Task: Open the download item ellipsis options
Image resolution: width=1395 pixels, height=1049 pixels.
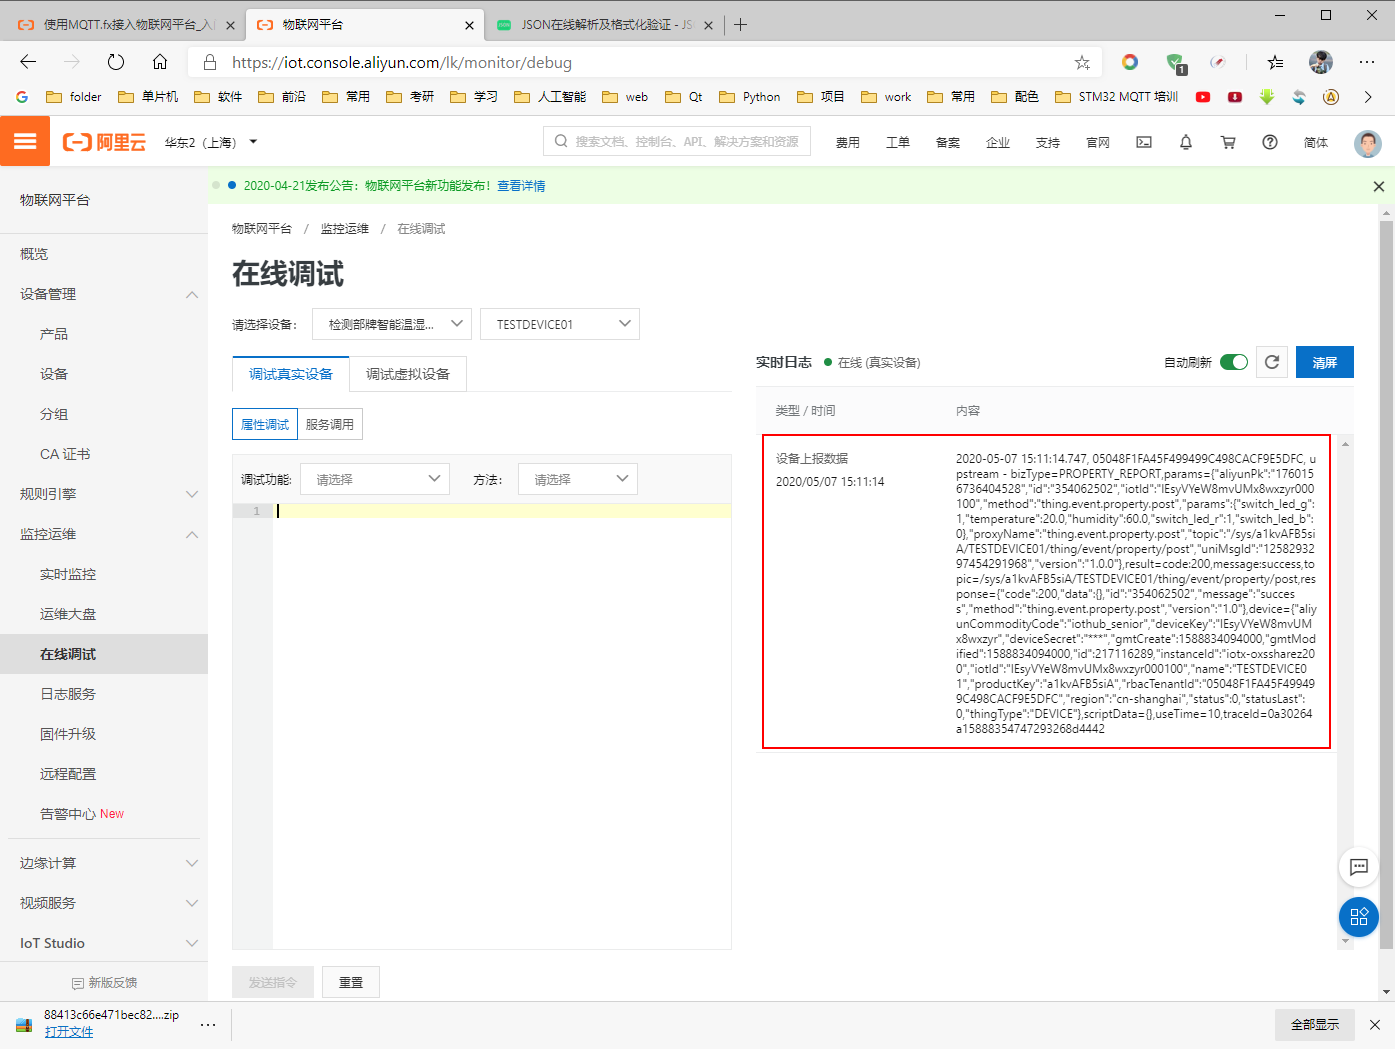Action: (x=208, y=1025)
